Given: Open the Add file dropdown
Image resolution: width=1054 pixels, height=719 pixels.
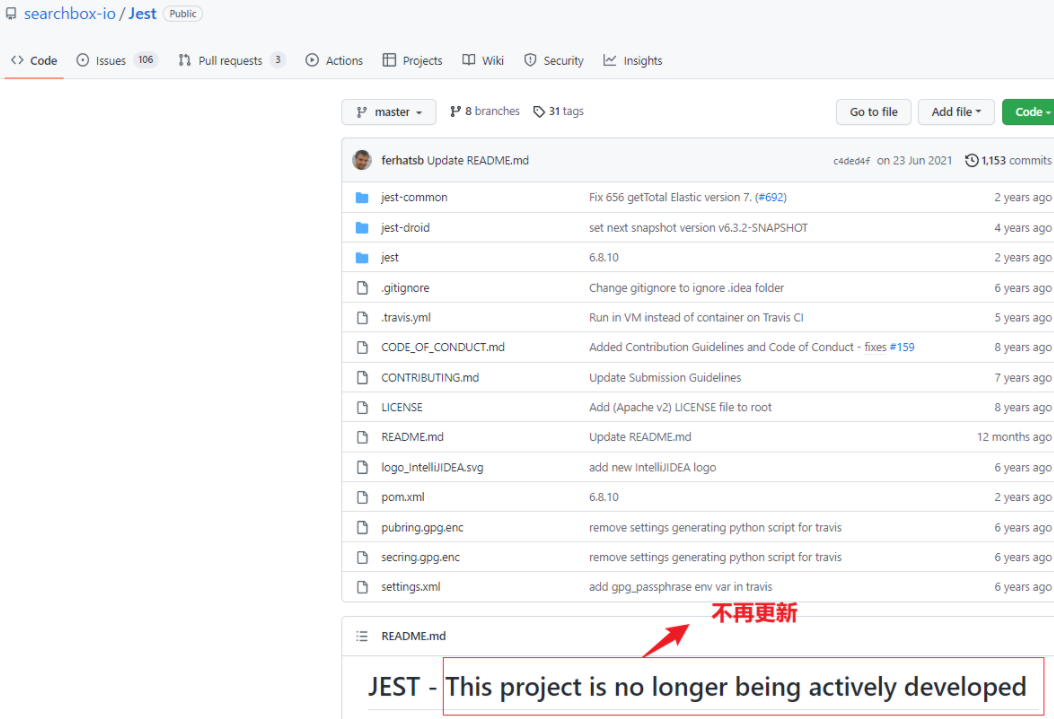Looking at the screenshot, I should (956, 112).
